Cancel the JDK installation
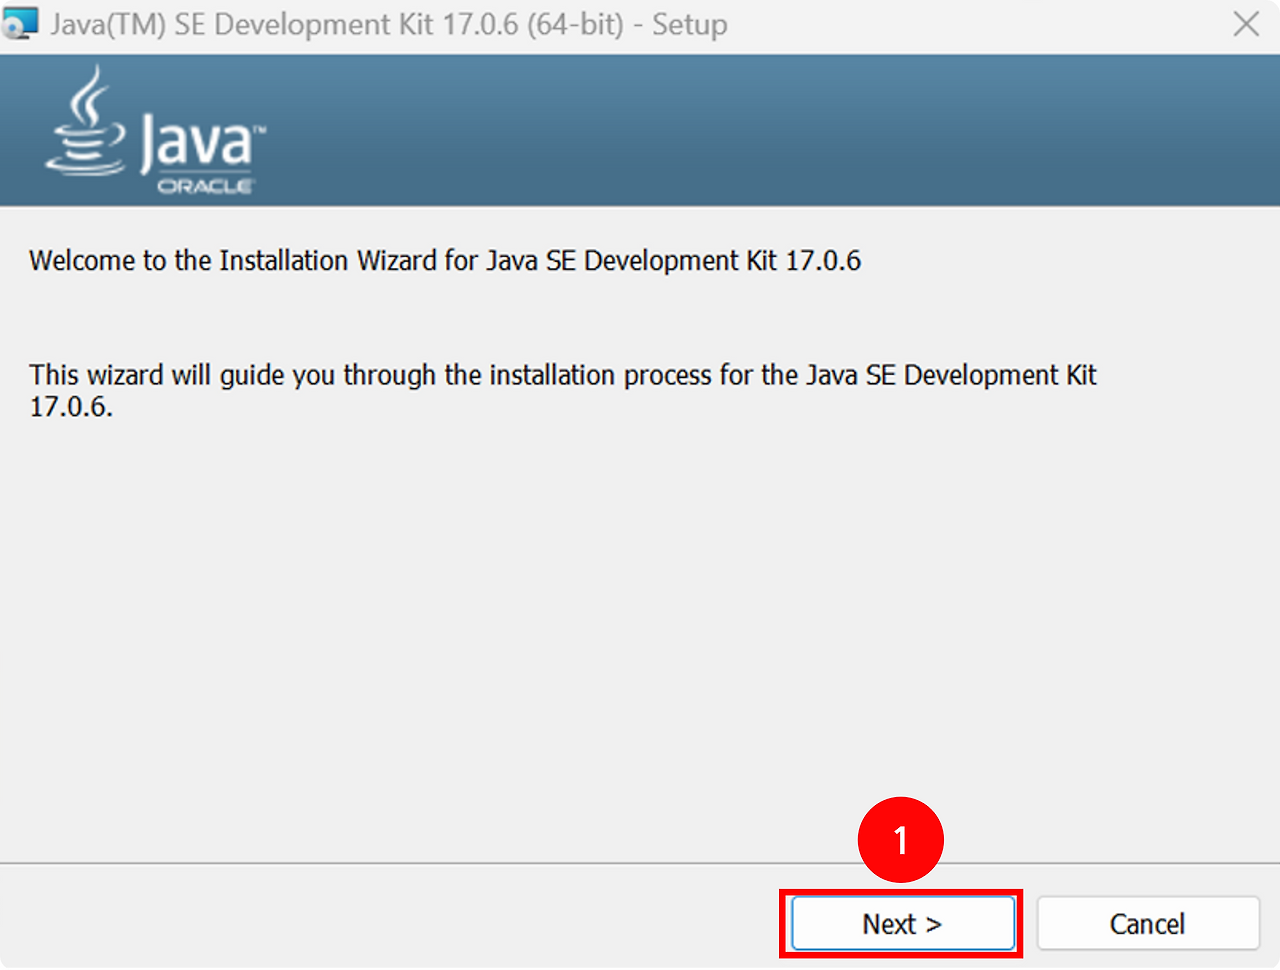 click(x=1147, y=924)
